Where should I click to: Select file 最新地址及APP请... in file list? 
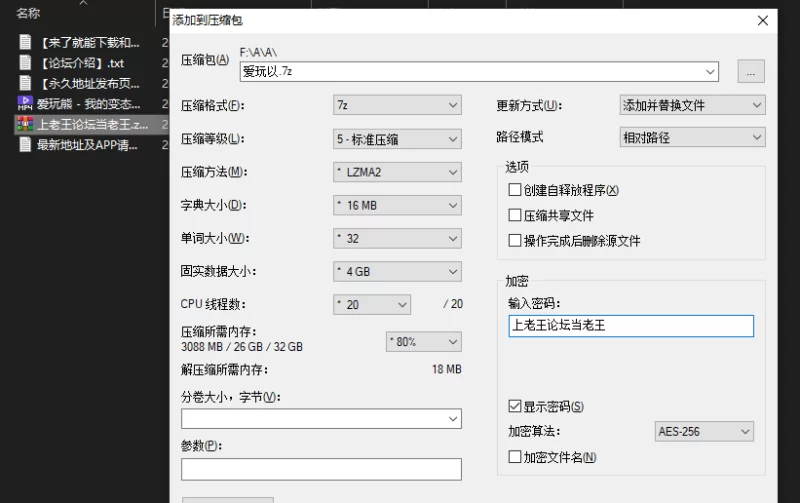[89, 144]
